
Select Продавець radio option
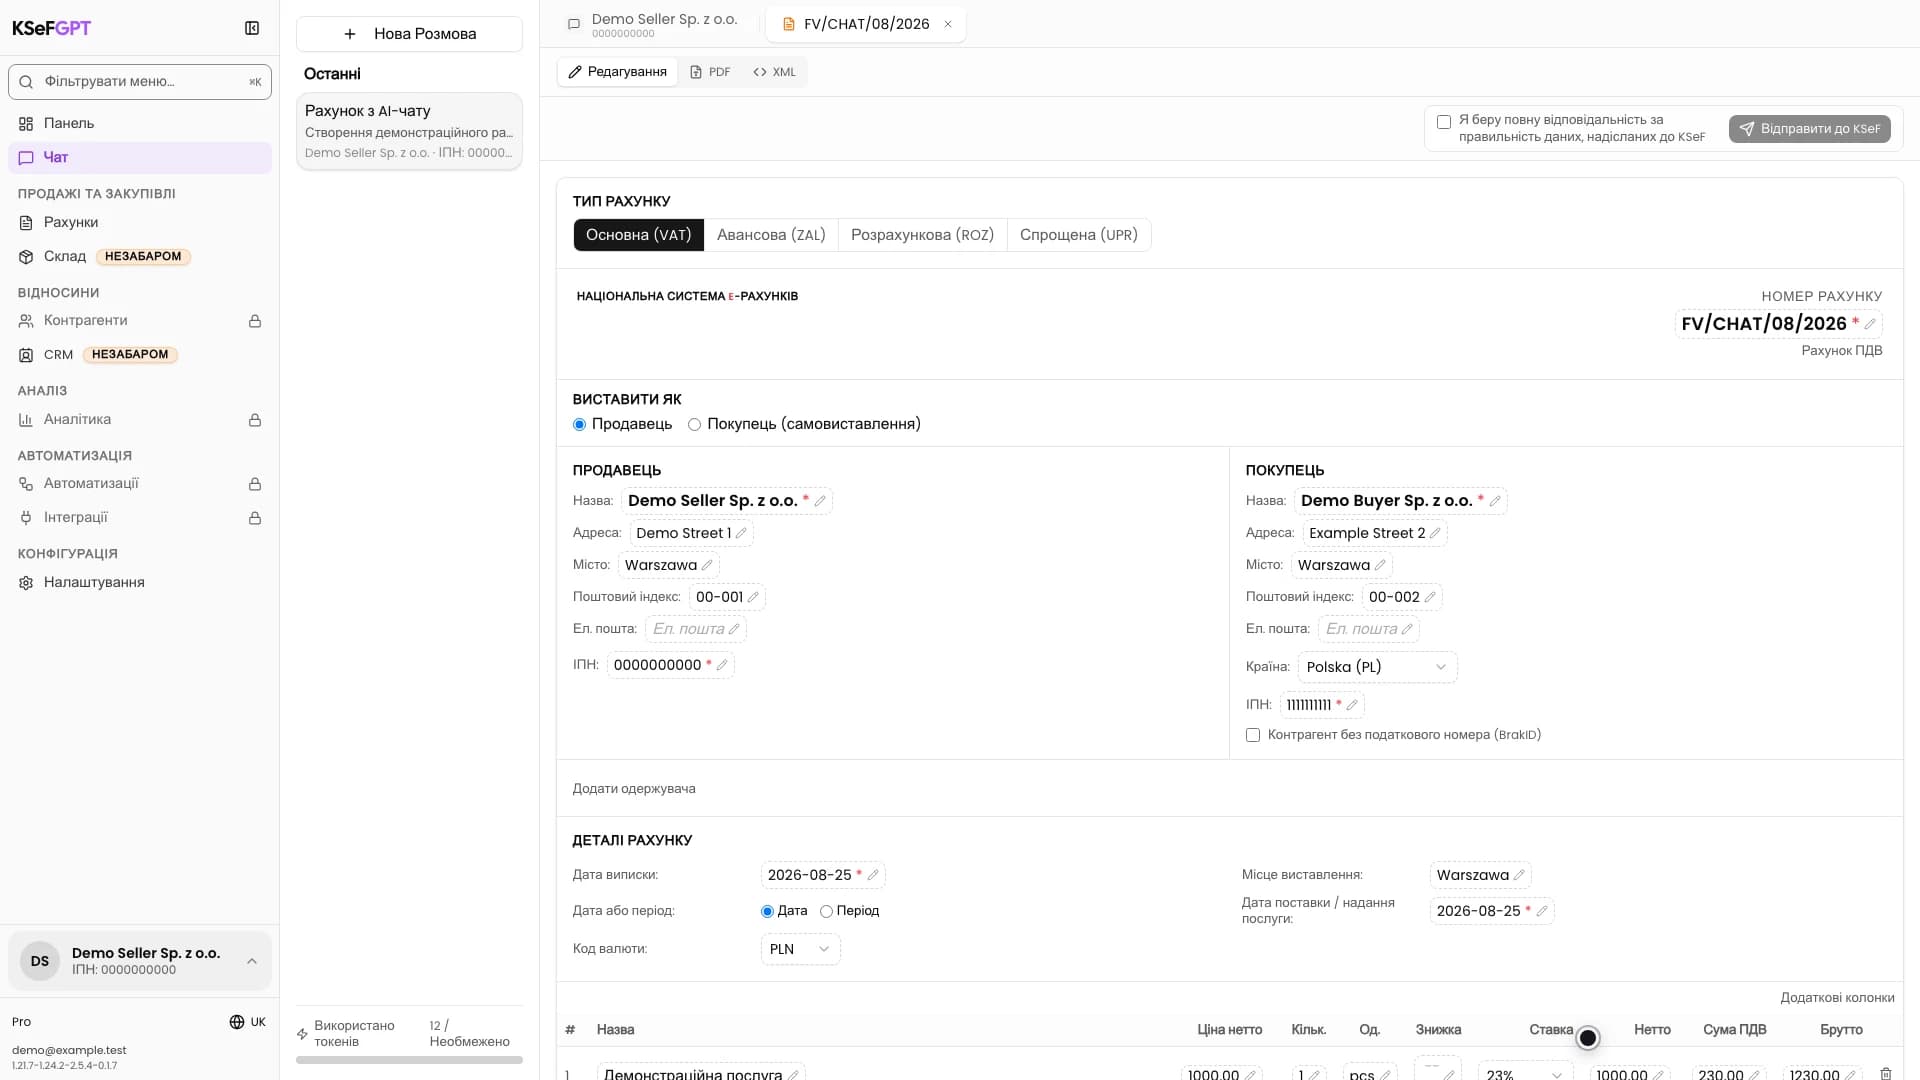click(x=579, y=425)
